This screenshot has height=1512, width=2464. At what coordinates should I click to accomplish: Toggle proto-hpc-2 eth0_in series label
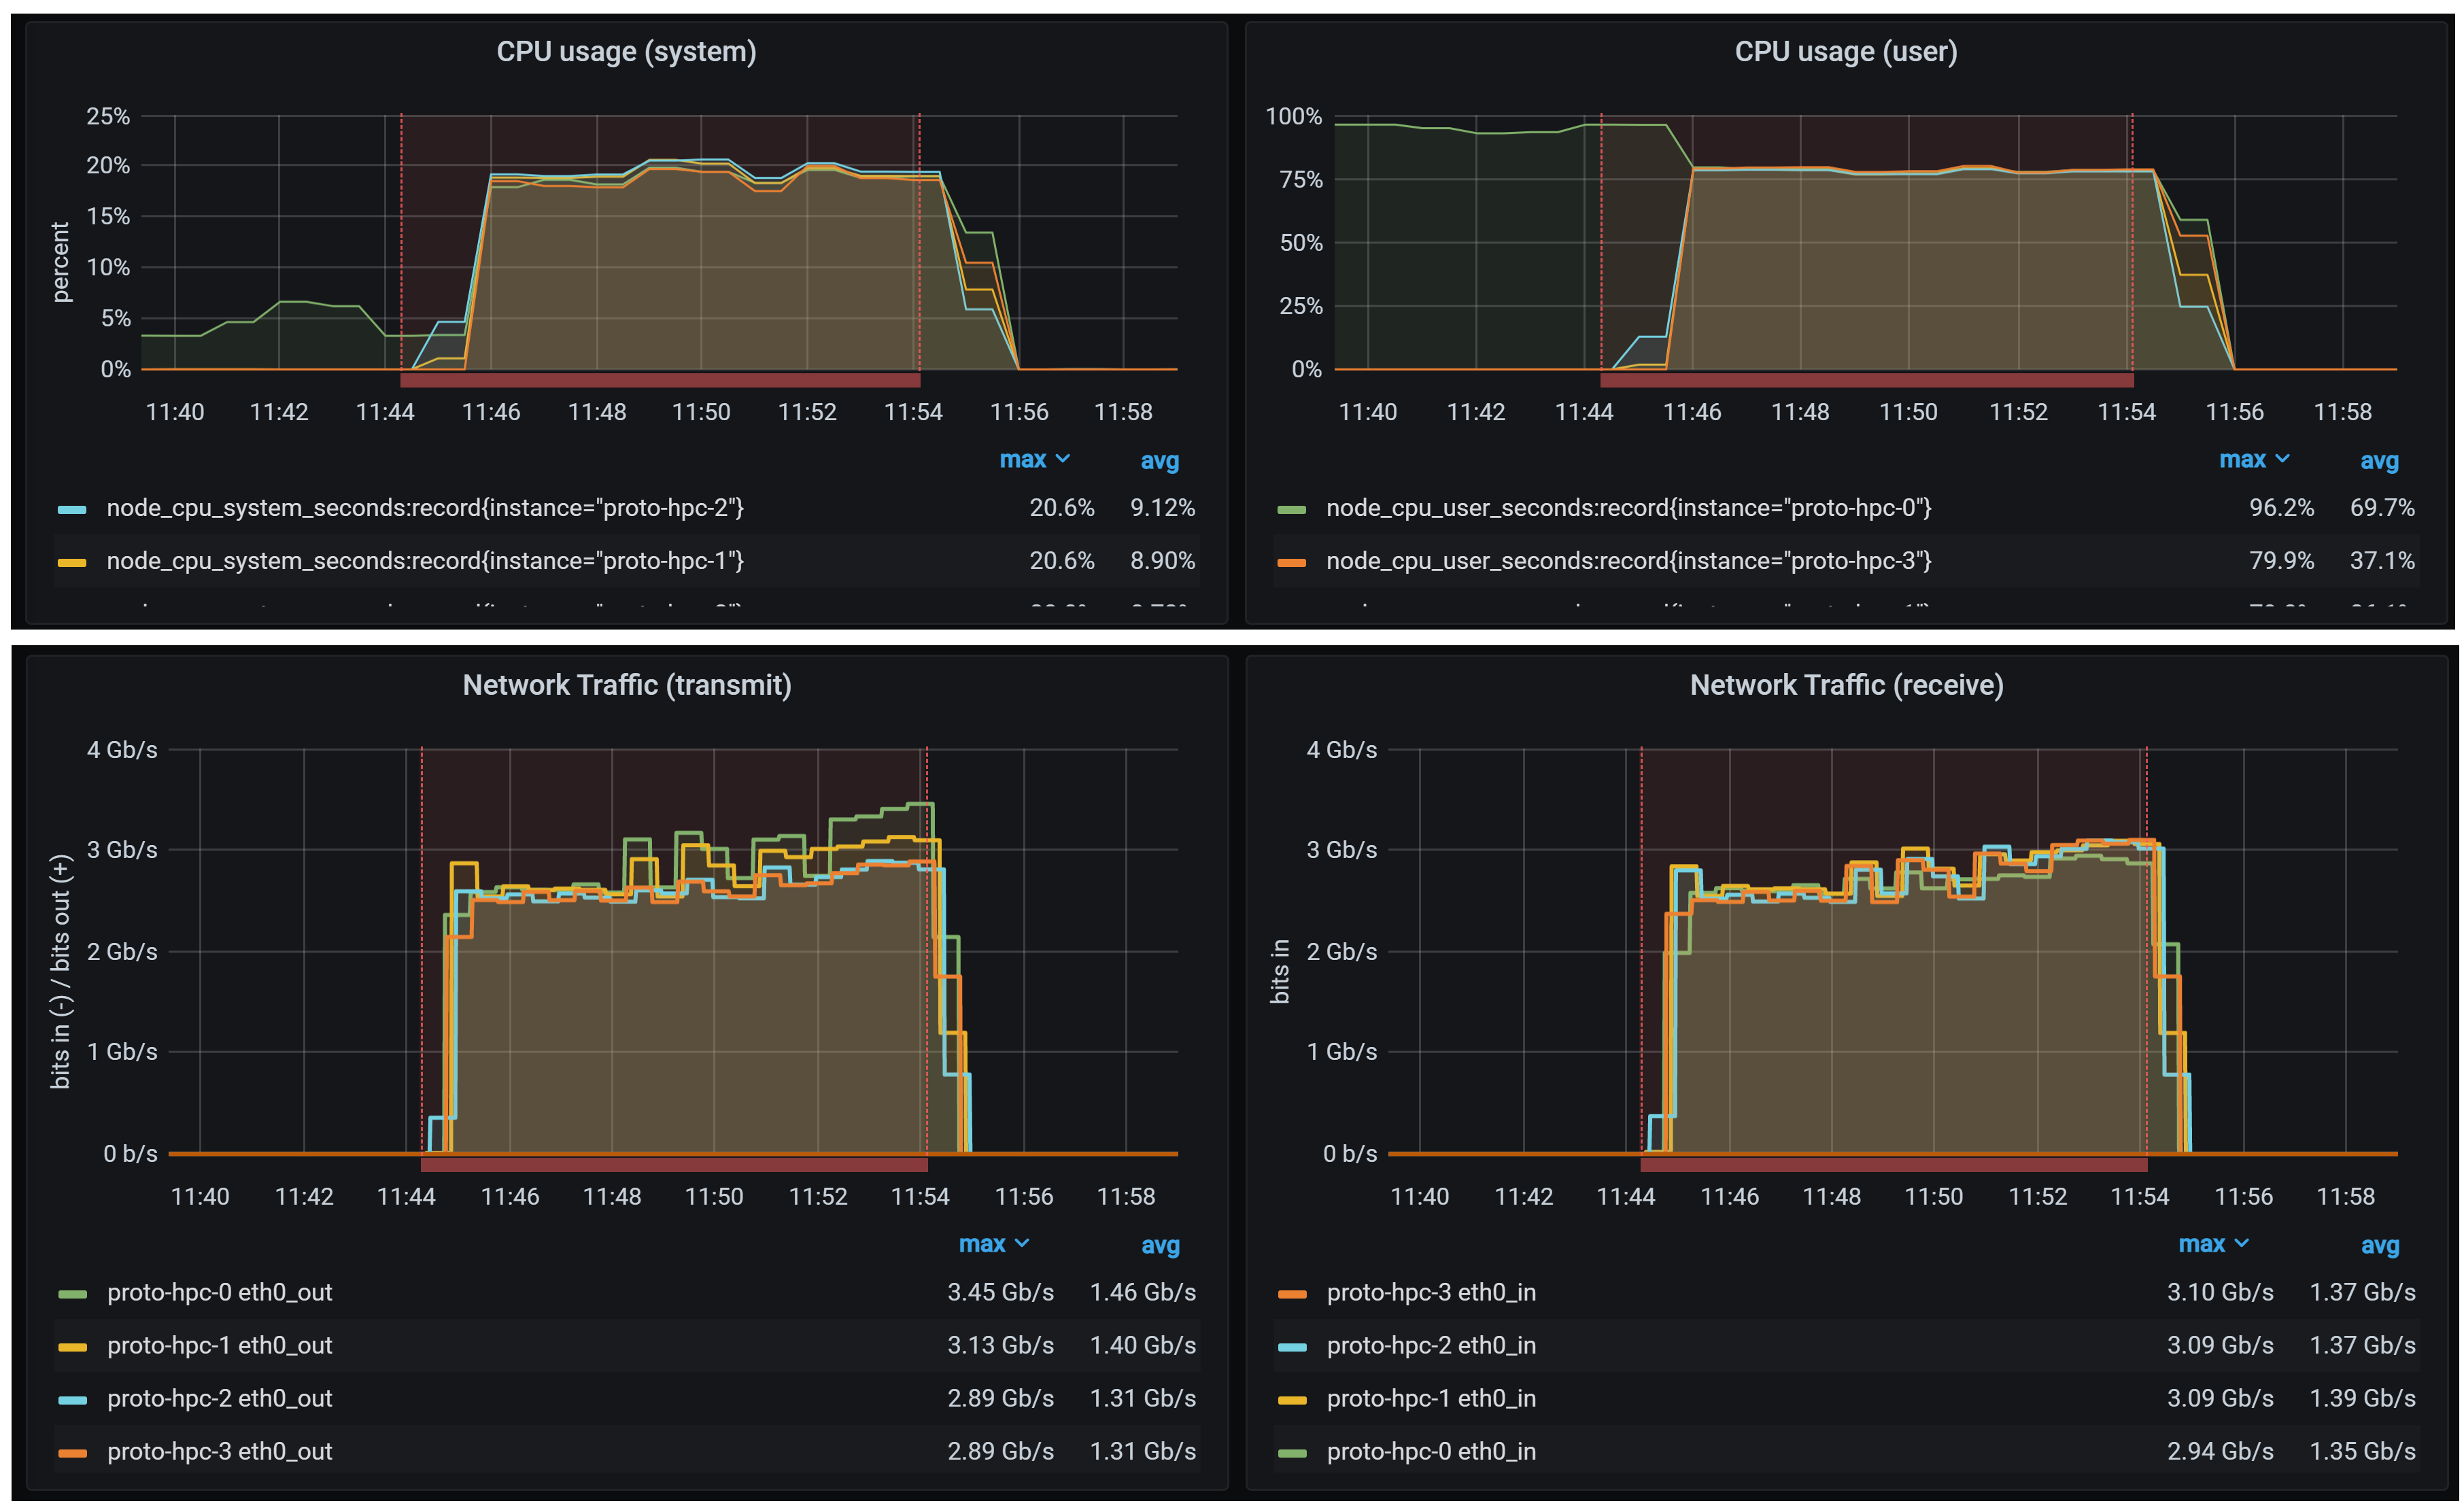tap(1431, 1345)
